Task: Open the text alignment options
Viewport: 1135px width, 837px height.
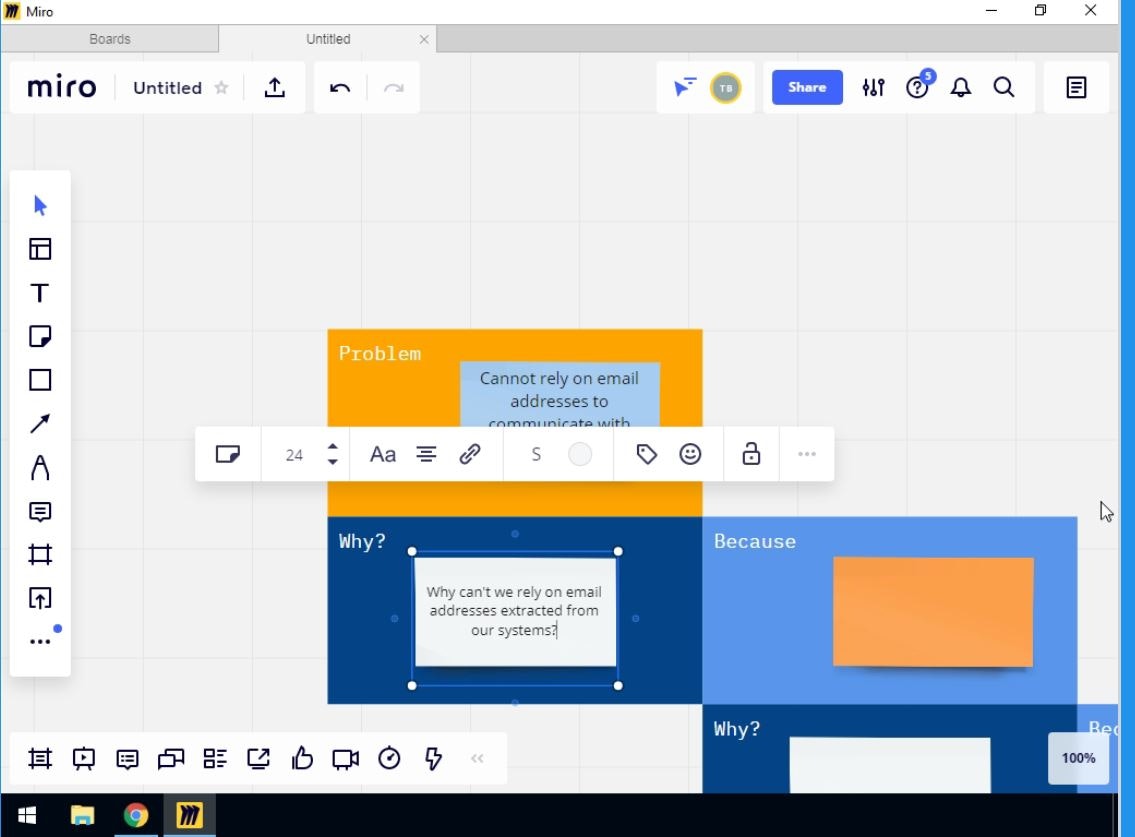Action: [x=426, y=454]
